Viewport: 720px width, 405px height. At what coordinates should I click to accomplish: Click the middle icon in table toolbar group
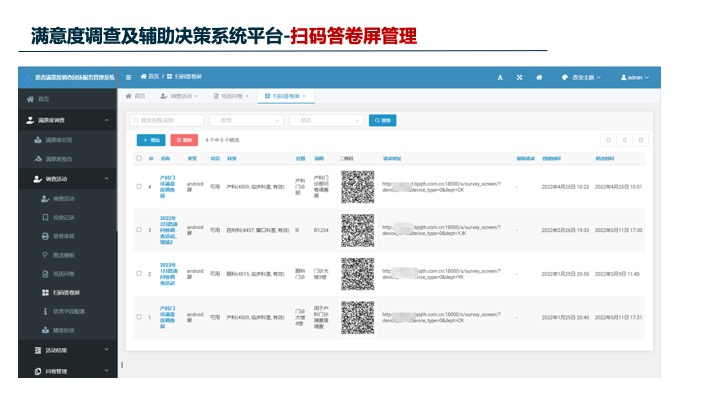[624, 140]
